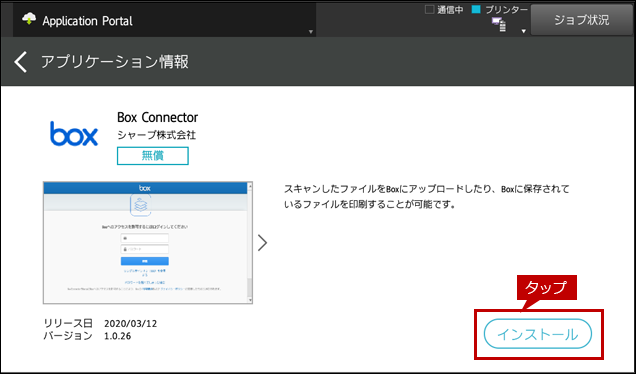Click the 無償 free badge

[x=153, y=156]
